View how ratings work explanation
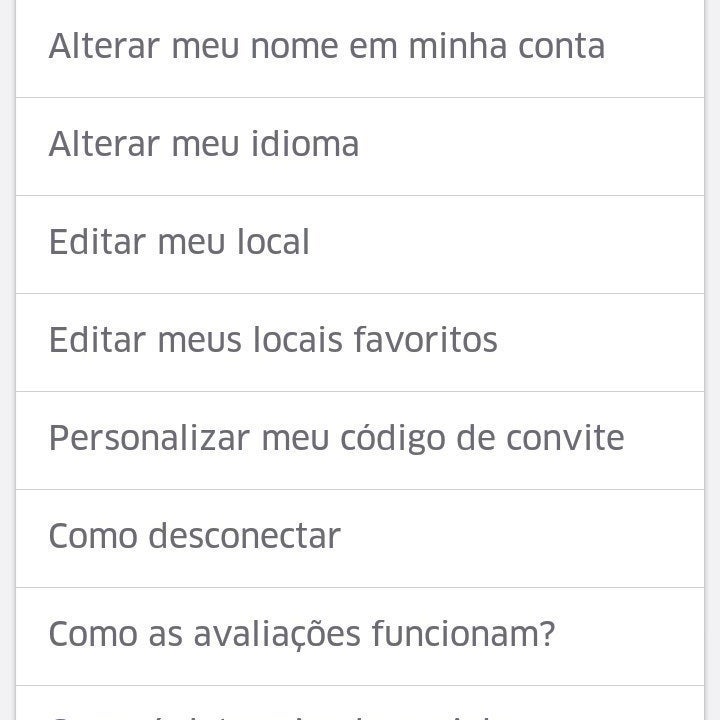The width and height of the screenshot is (720, 720). coord(360,636)
